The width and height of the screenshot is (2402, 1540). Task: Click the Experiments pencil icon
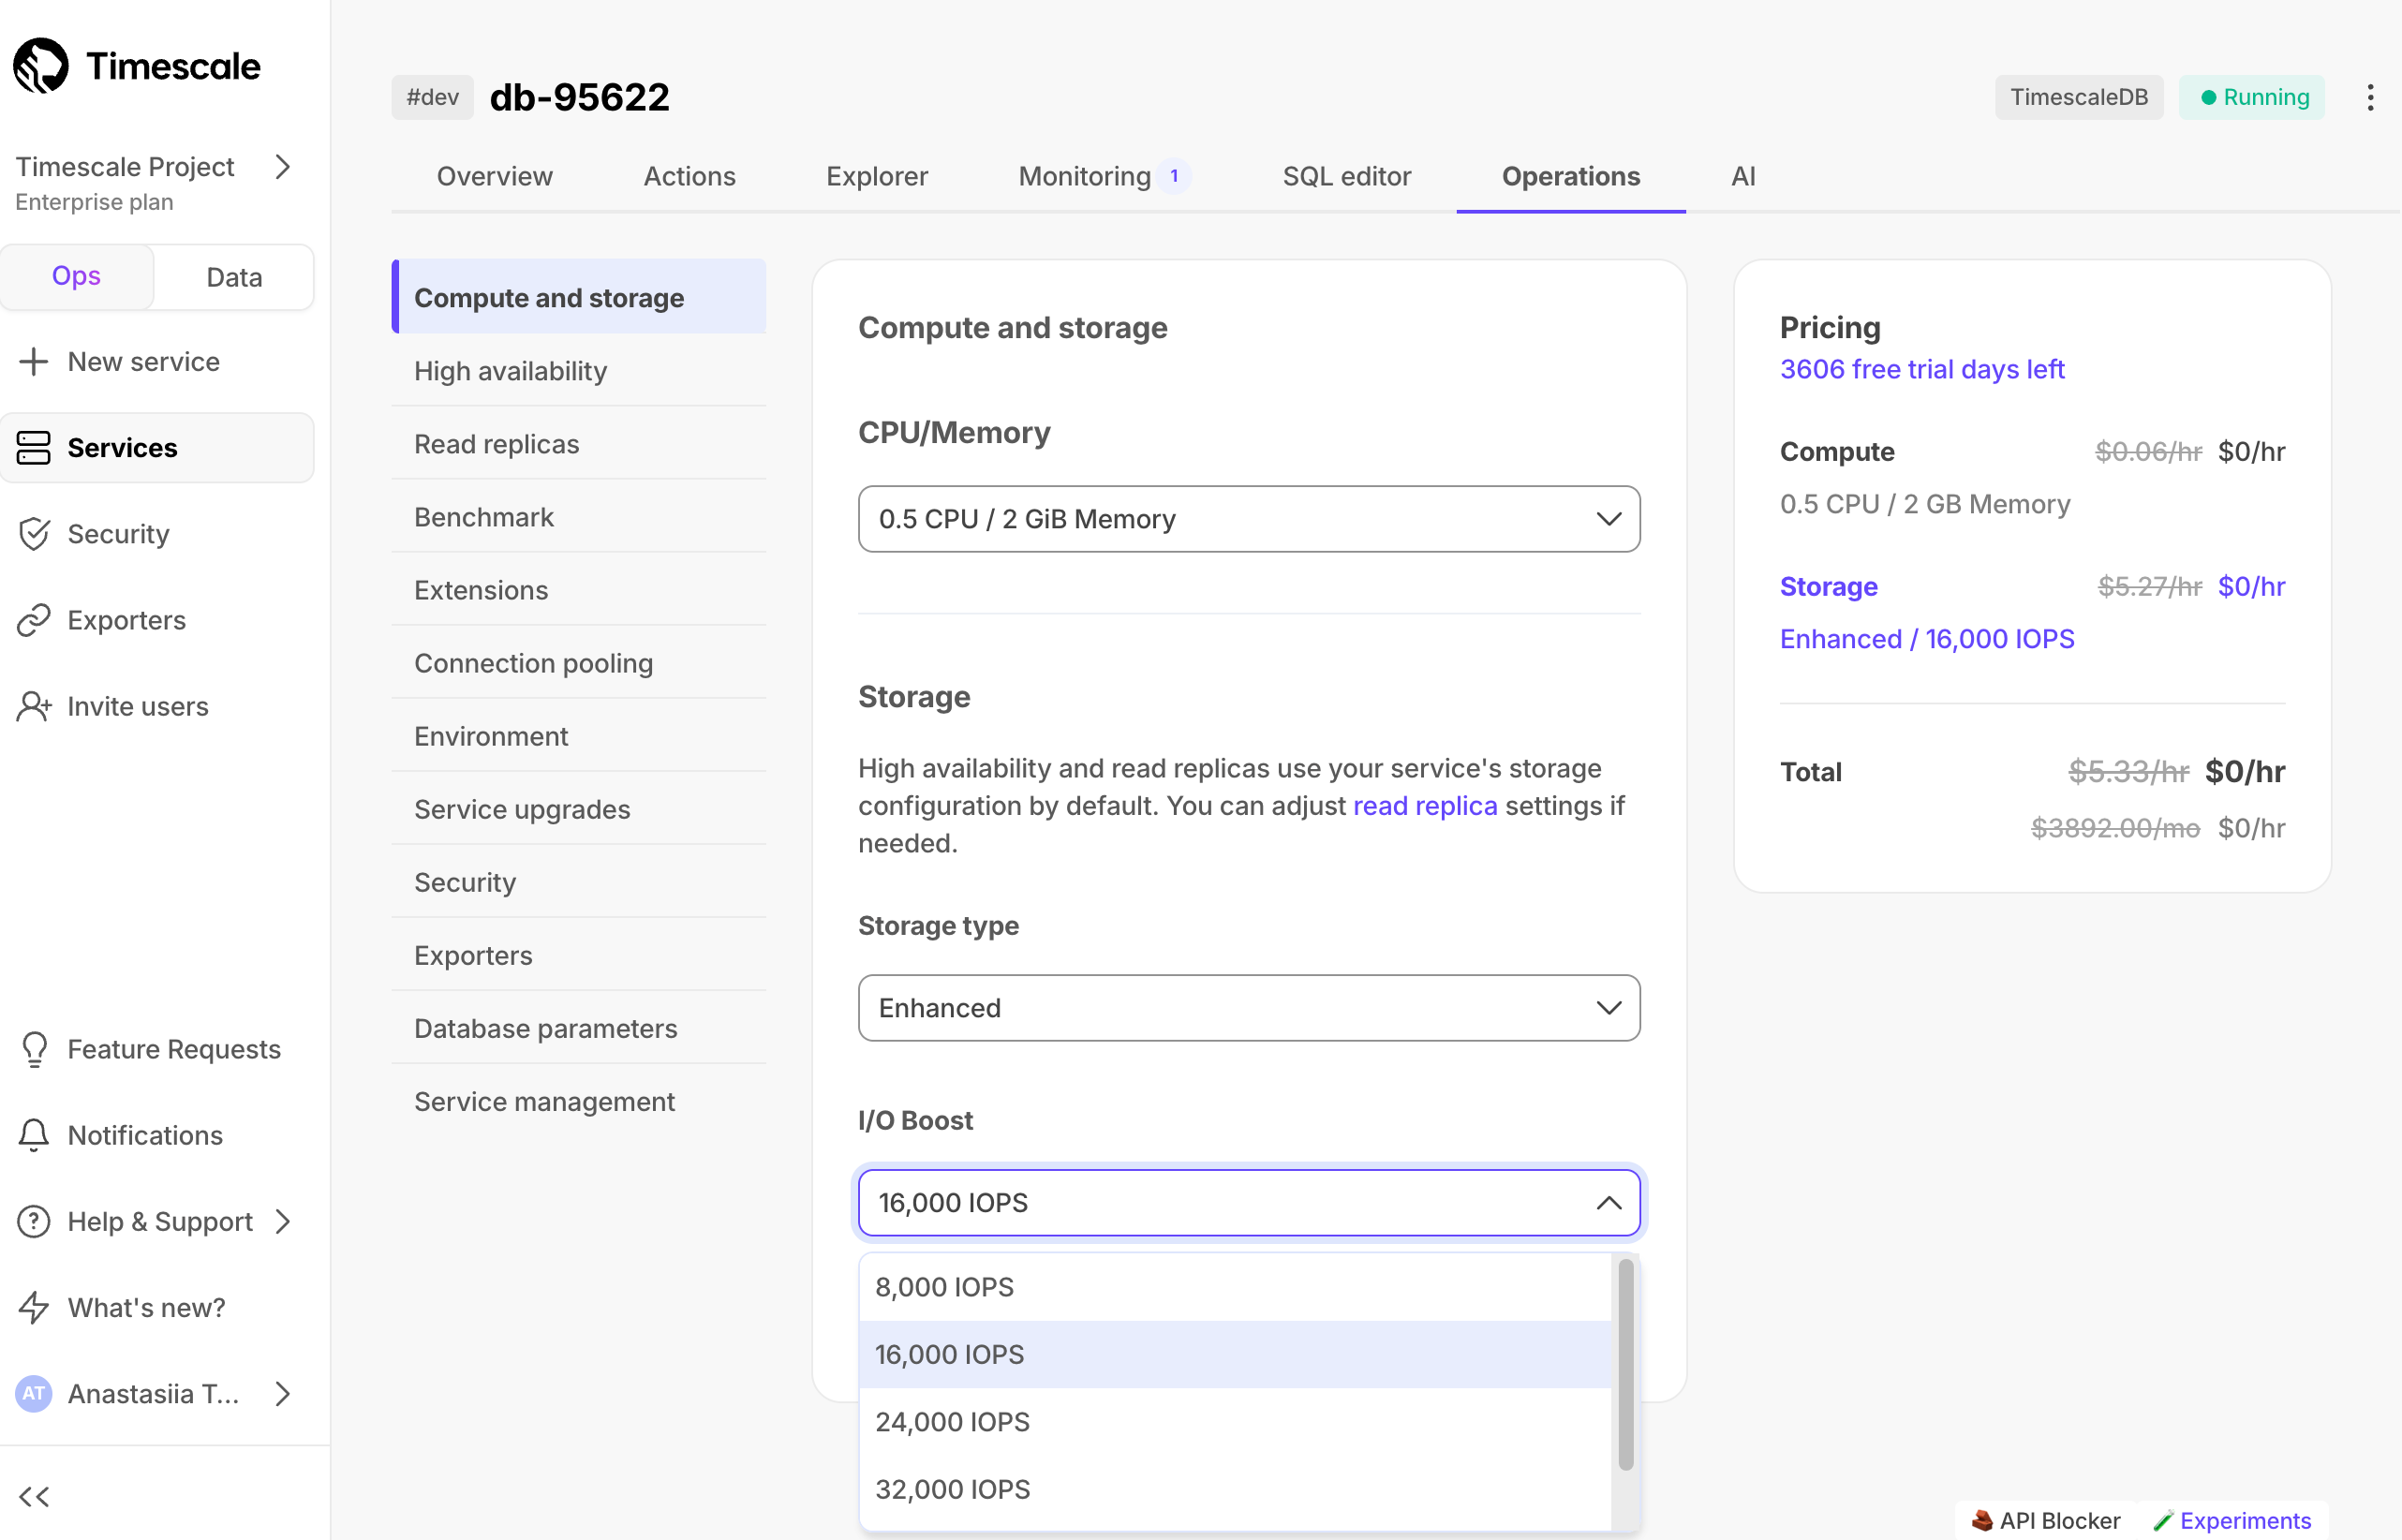2163,1521
